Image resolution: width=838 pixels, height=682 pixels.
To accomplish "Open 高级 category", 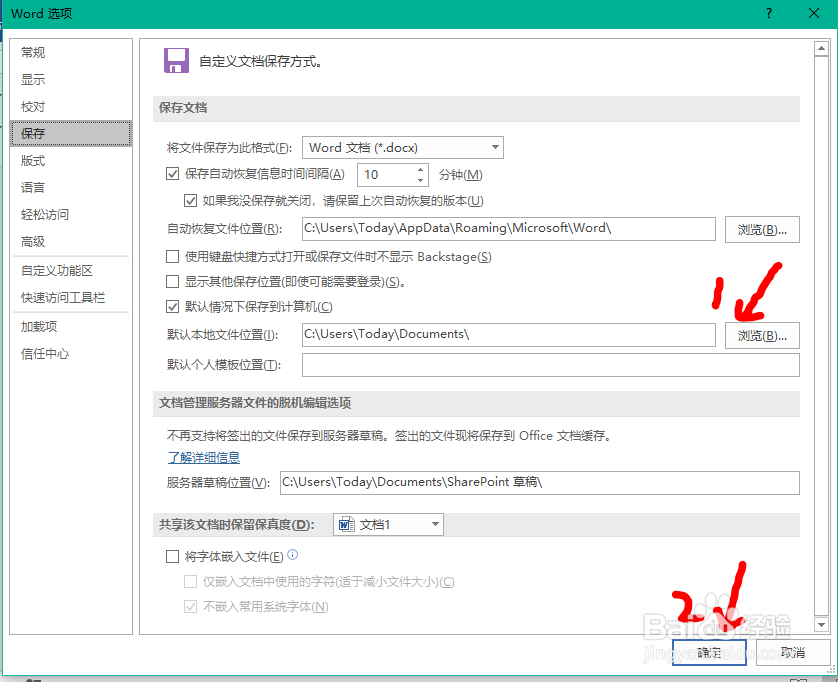I will [x=71, y=242].
